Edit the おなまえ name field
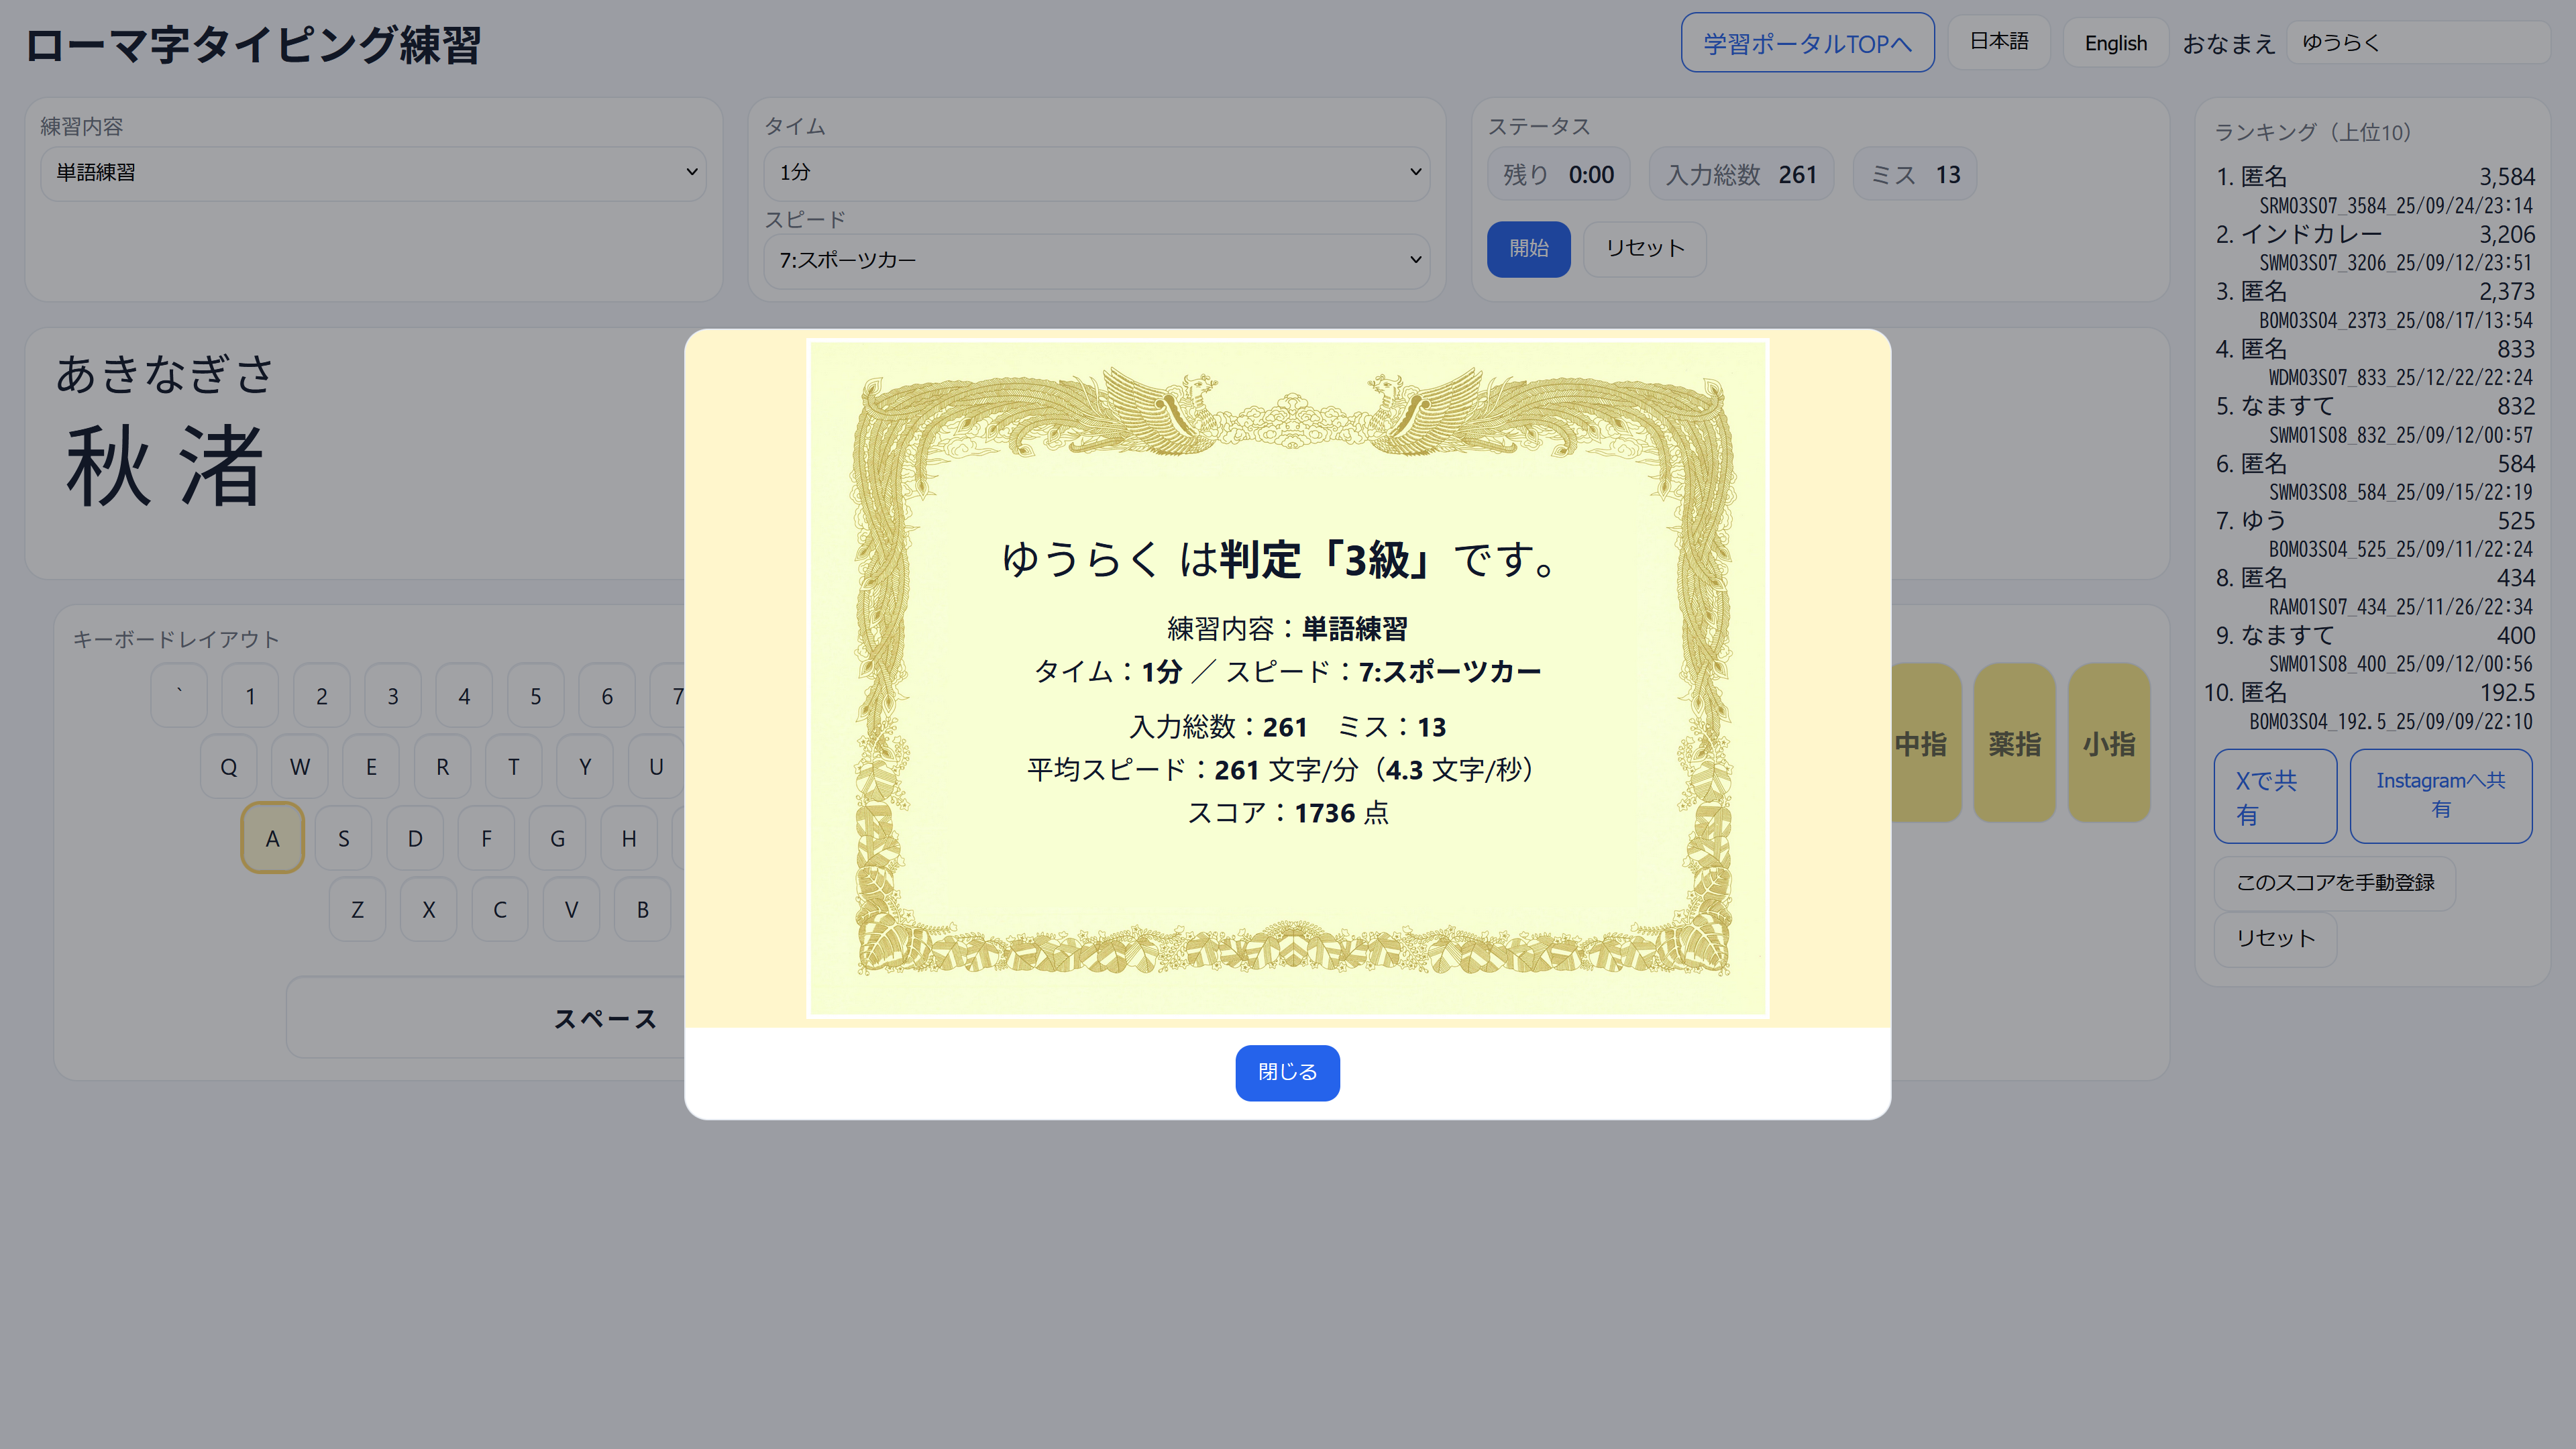 point(2420,42)
